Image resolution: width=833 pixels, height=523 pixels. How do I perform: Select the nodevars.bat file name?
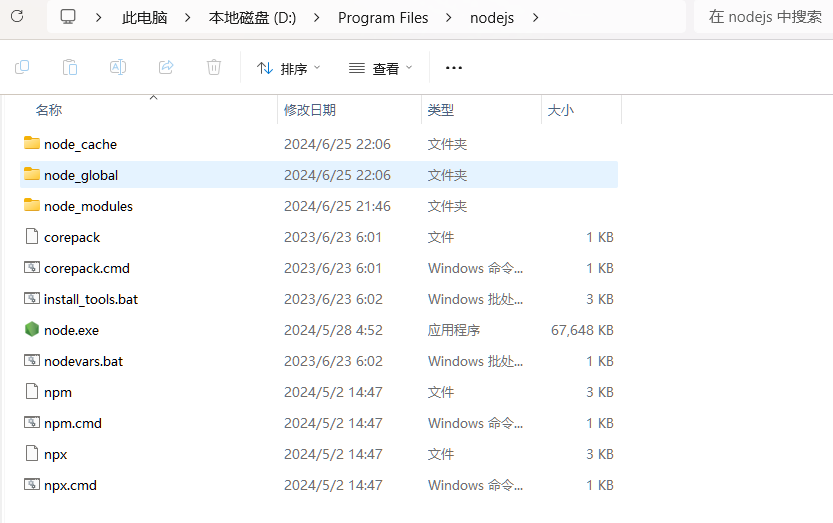point(83,361)
